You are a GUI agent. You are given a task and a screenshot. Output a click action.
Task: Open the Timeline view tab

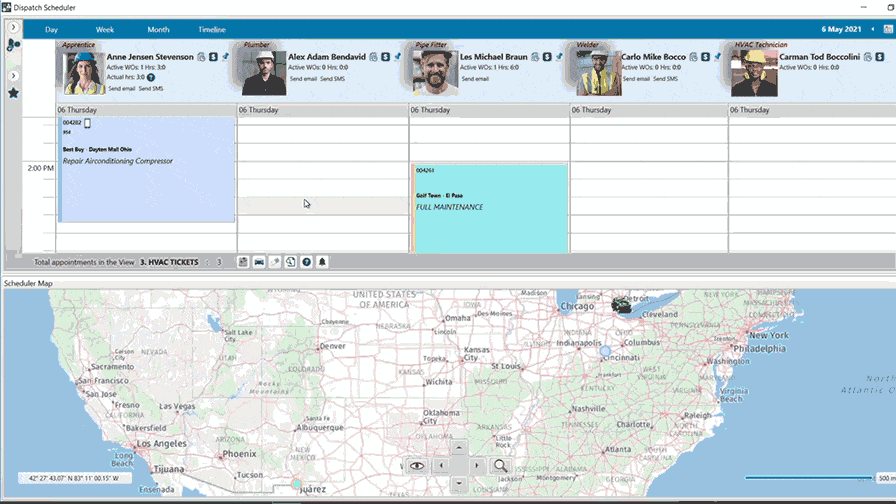[x=211, y=30]
